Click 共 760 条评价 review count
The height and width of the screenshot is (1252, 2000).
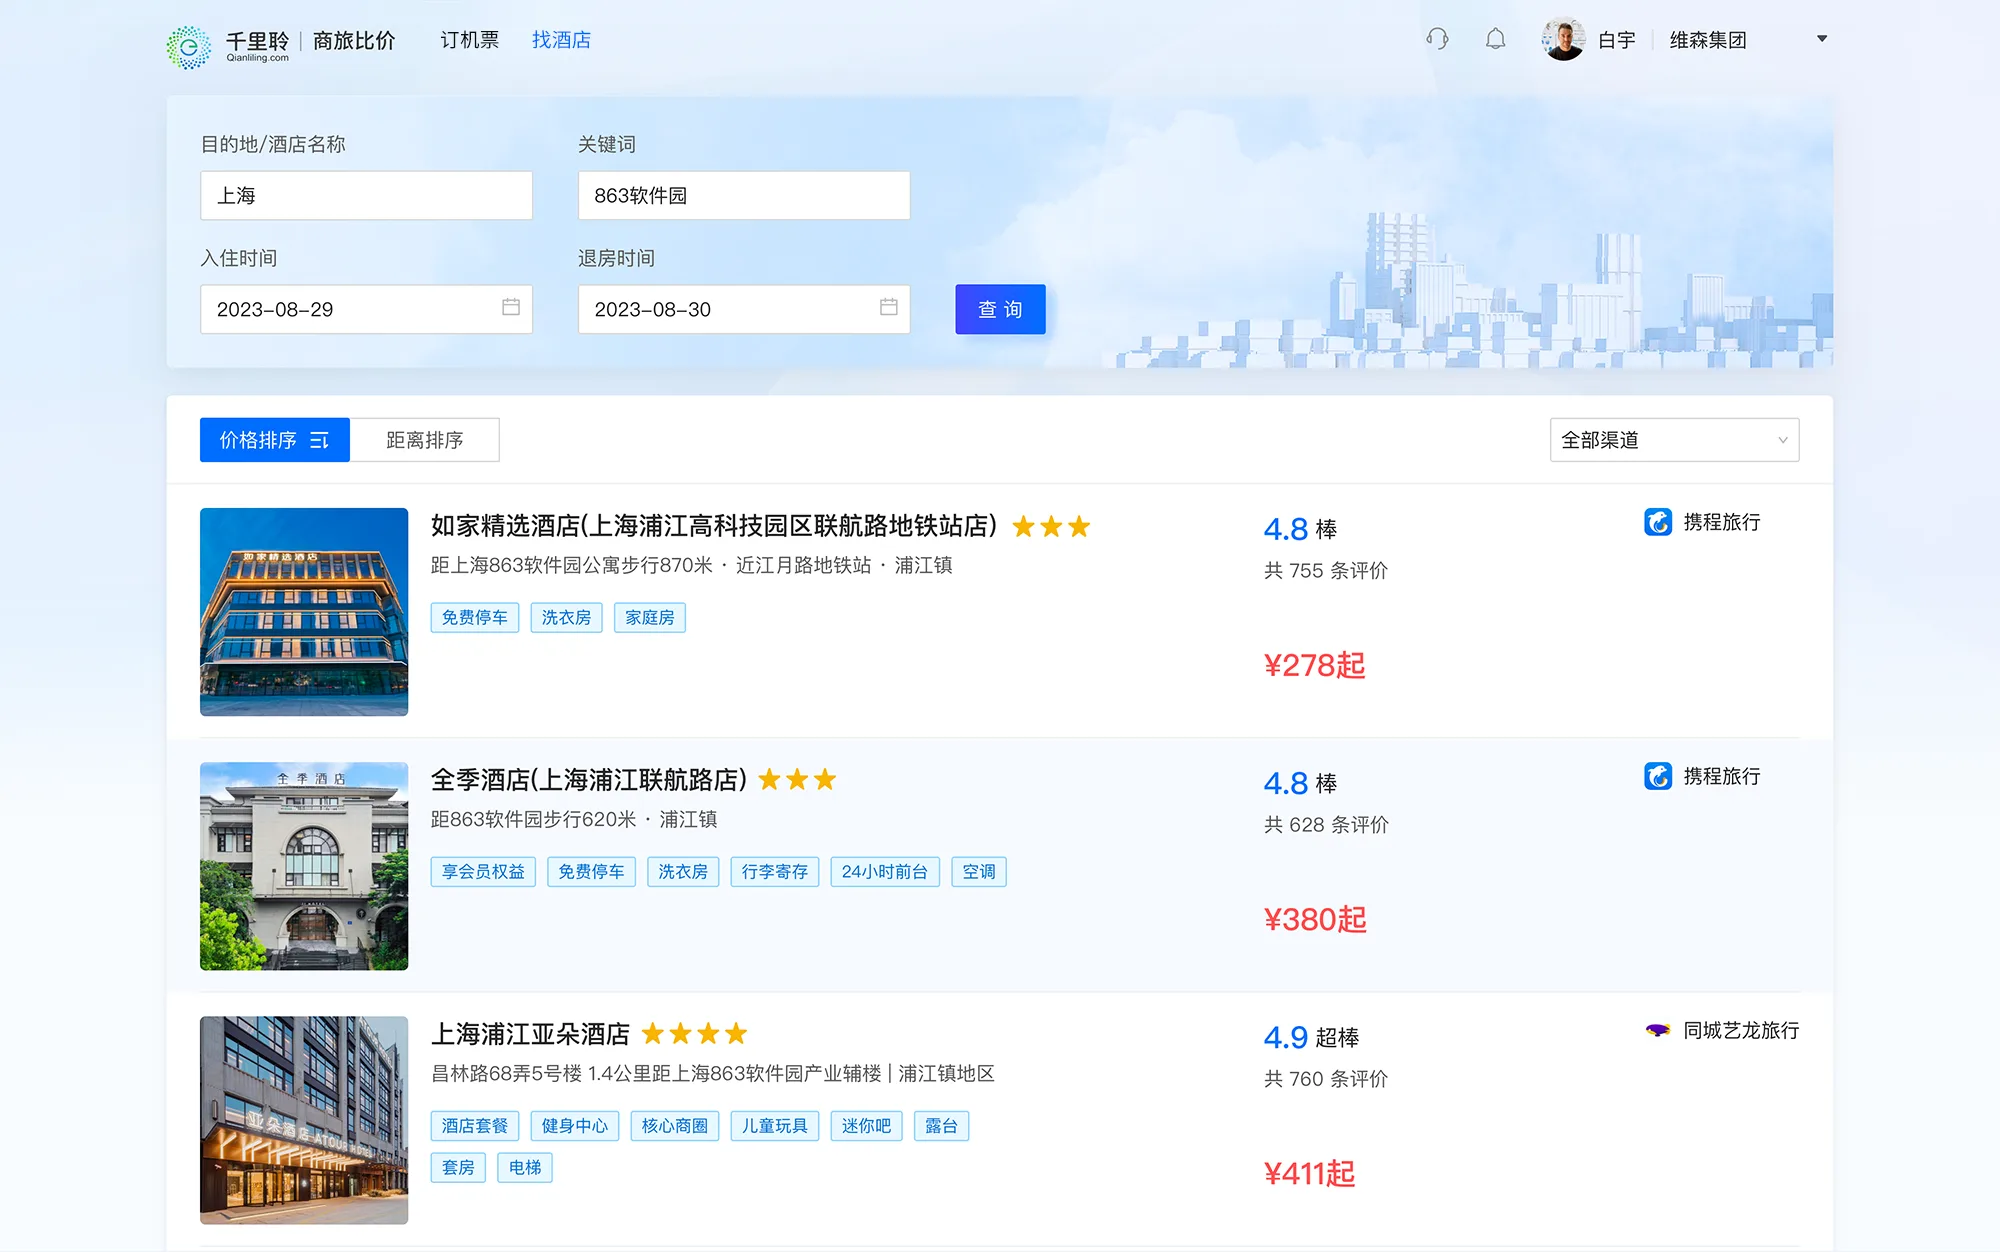pyautogui.click(x=1326, y=1079)
